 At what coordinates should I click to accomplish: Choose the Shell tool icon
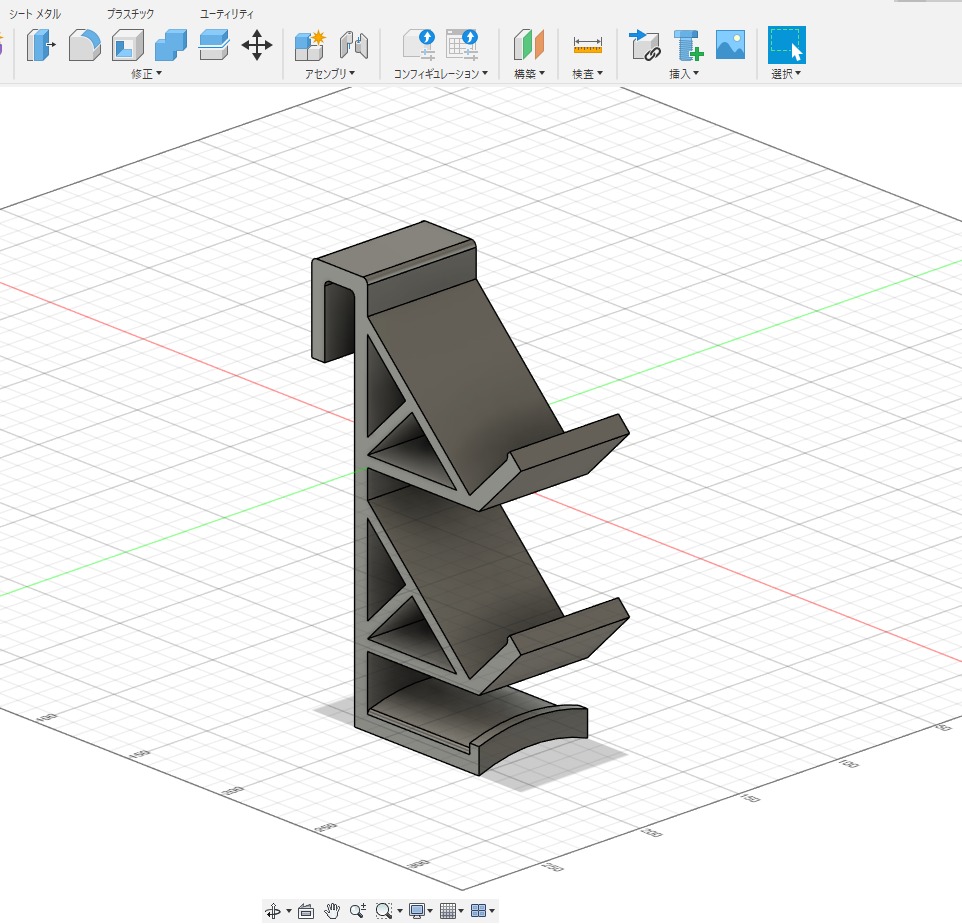pos(127,45)
